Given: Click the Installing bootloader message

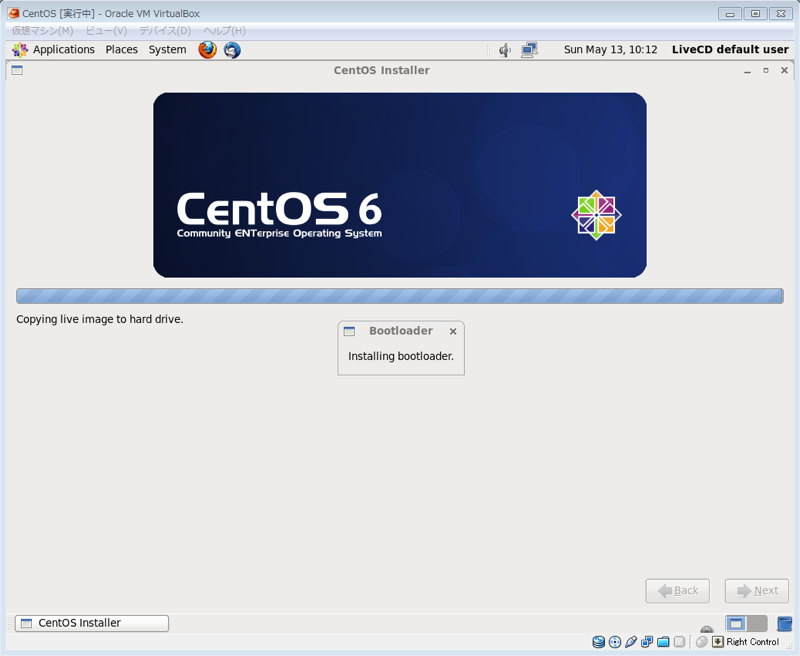Looking at the screenshot, I should point(401,356).
